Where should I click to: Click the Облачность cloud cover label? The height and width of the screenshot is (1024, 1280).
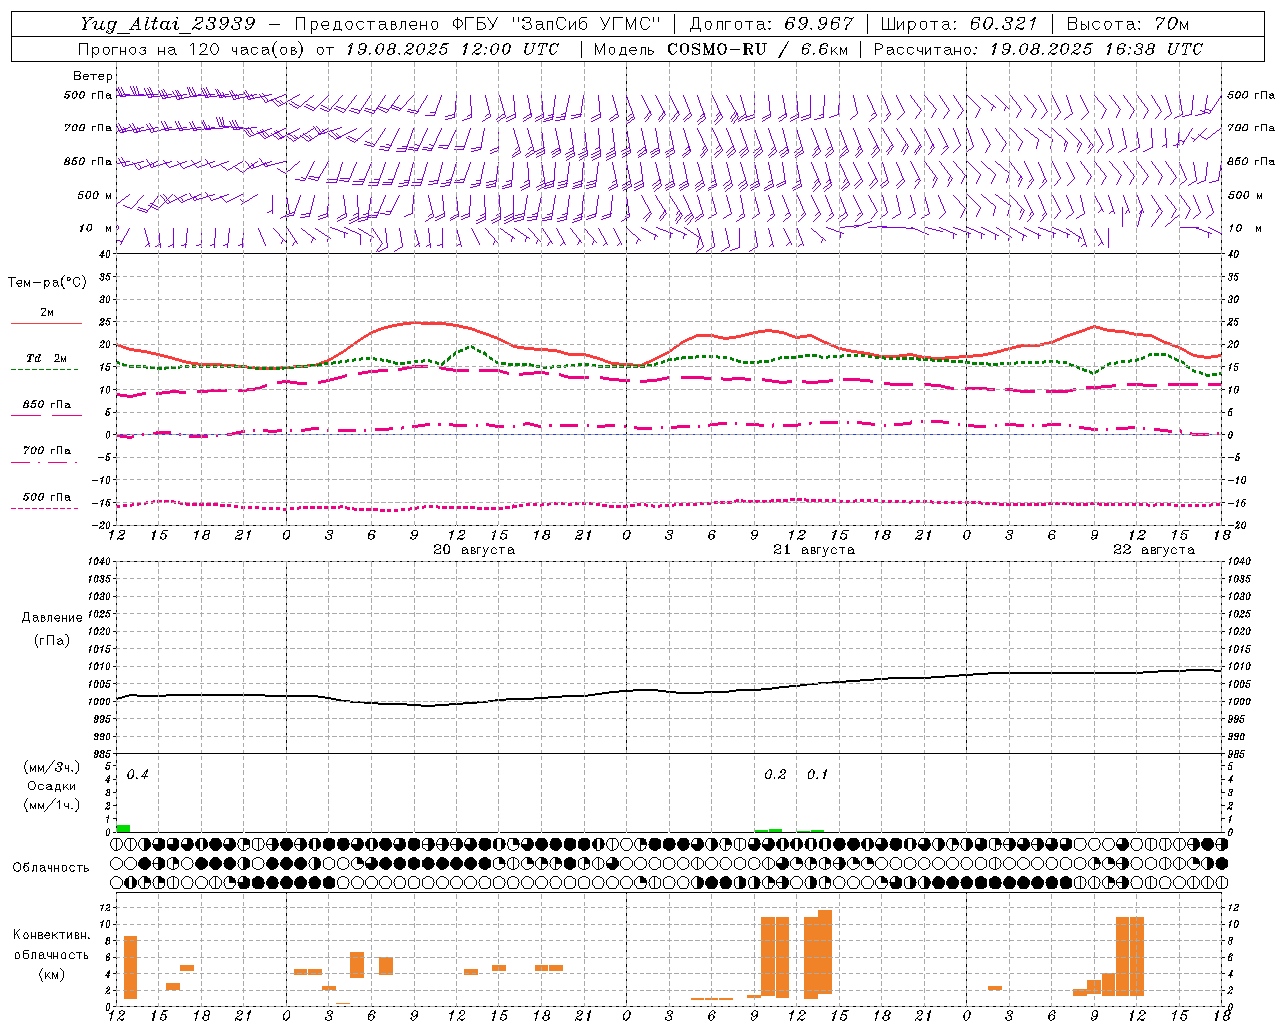pos(51,868)
